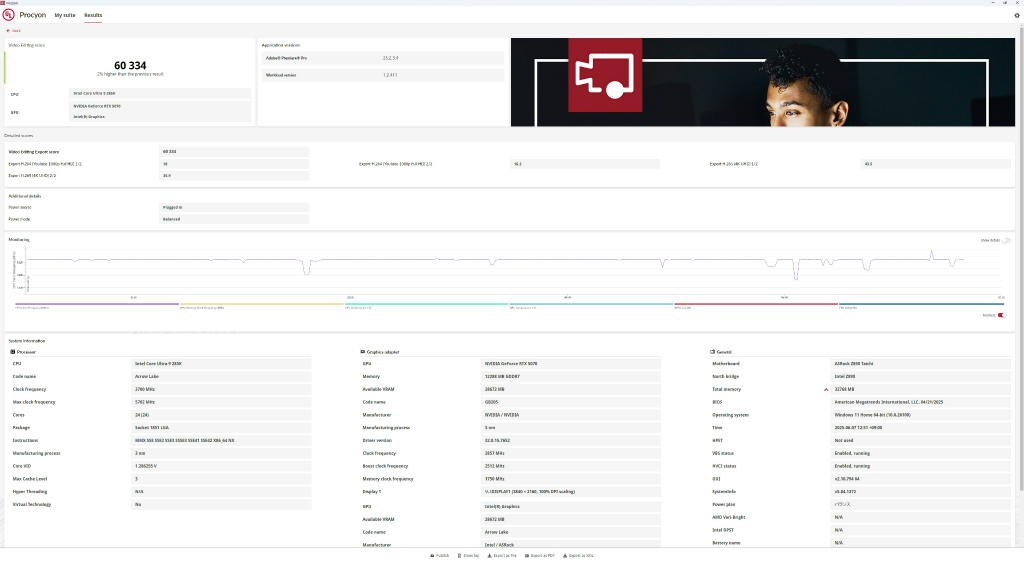Click the Publish cloud icon
The image size is (1024, 563).
(x=432, y=556)
